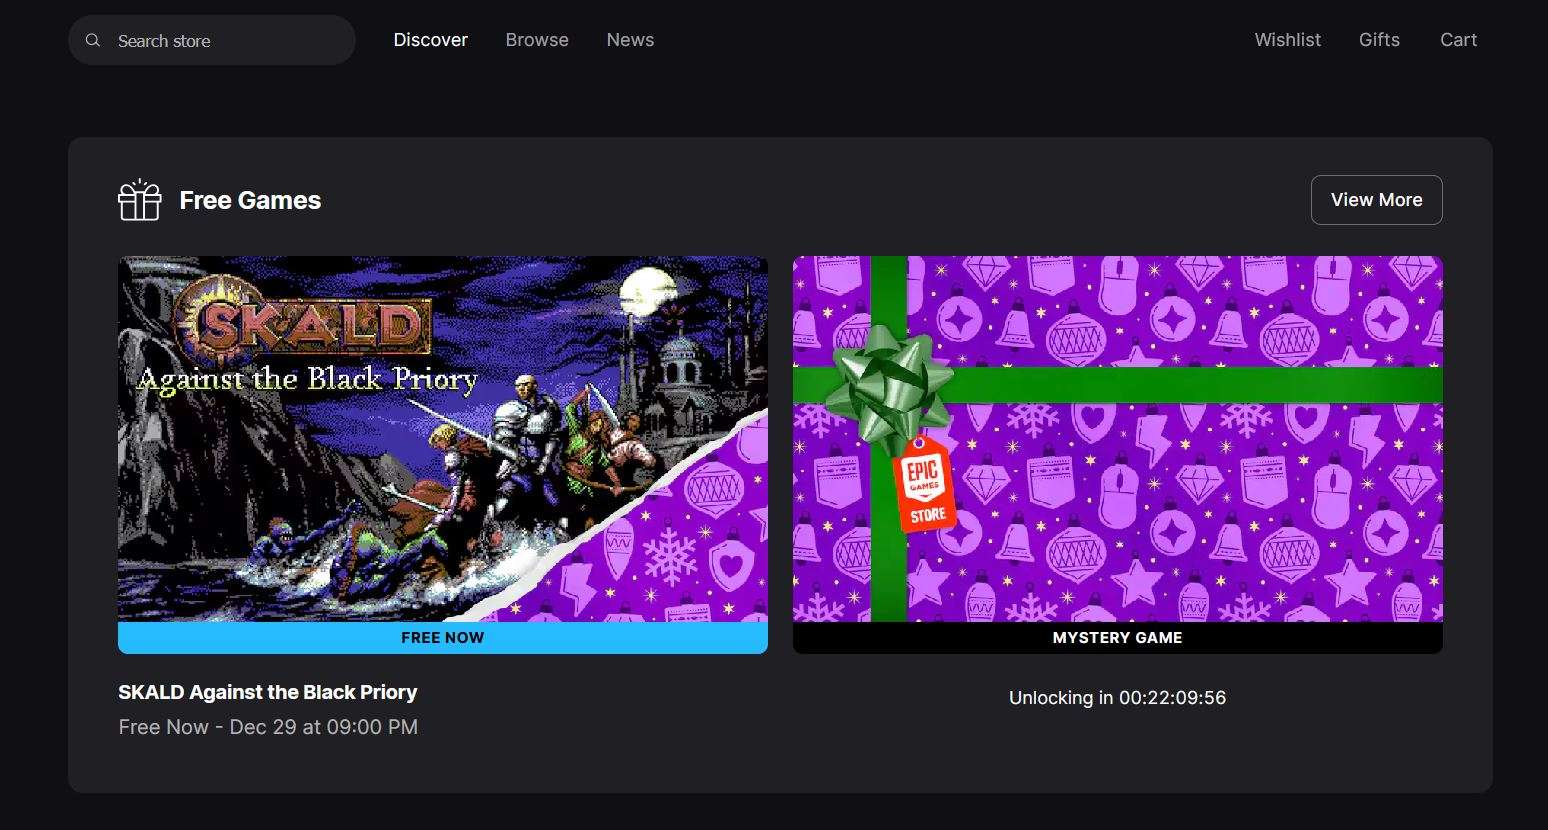Click the Unlocking in countdown text
This screenshot has width=1548, height=830.
1118,698
